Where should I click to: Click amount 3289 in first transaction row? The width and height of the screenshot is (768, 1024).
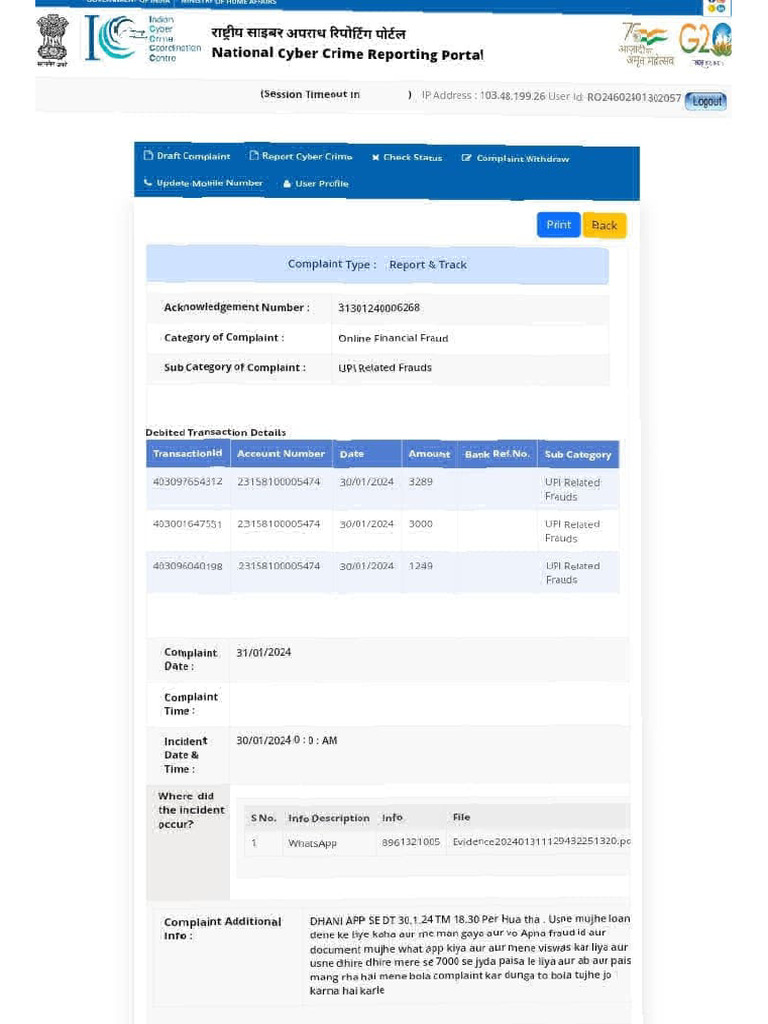tap(421, 481)
